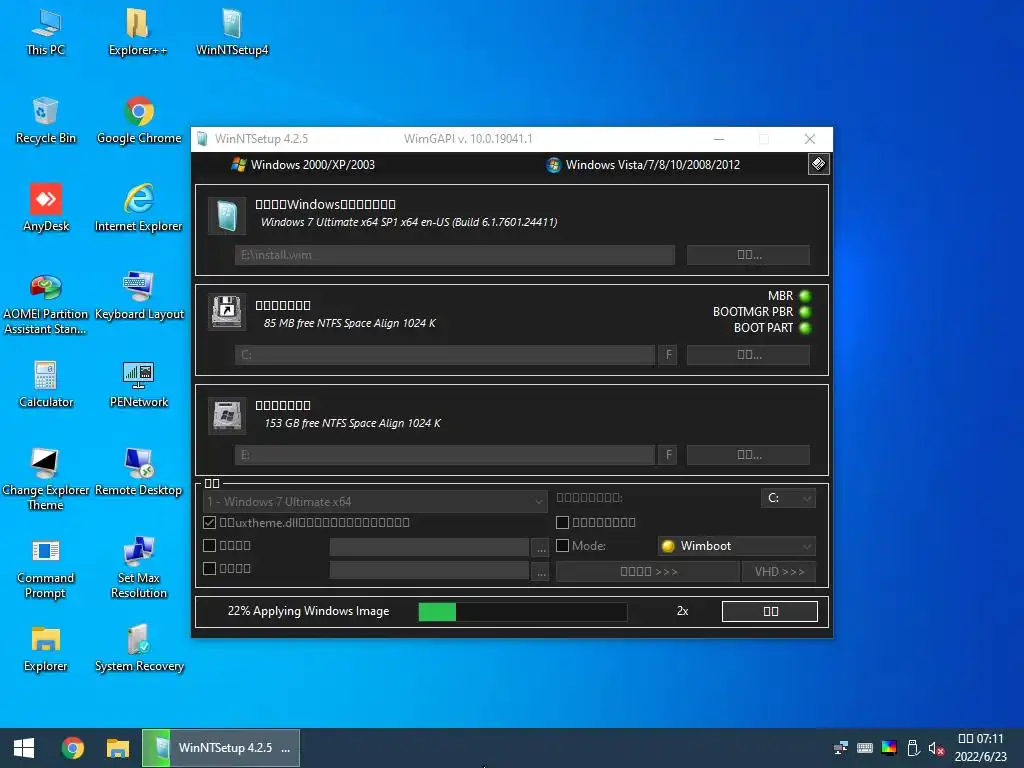Toggle the uxtheme.dll patch checkbox
The image size is (1024, 768).
click(x=210, y=522)
